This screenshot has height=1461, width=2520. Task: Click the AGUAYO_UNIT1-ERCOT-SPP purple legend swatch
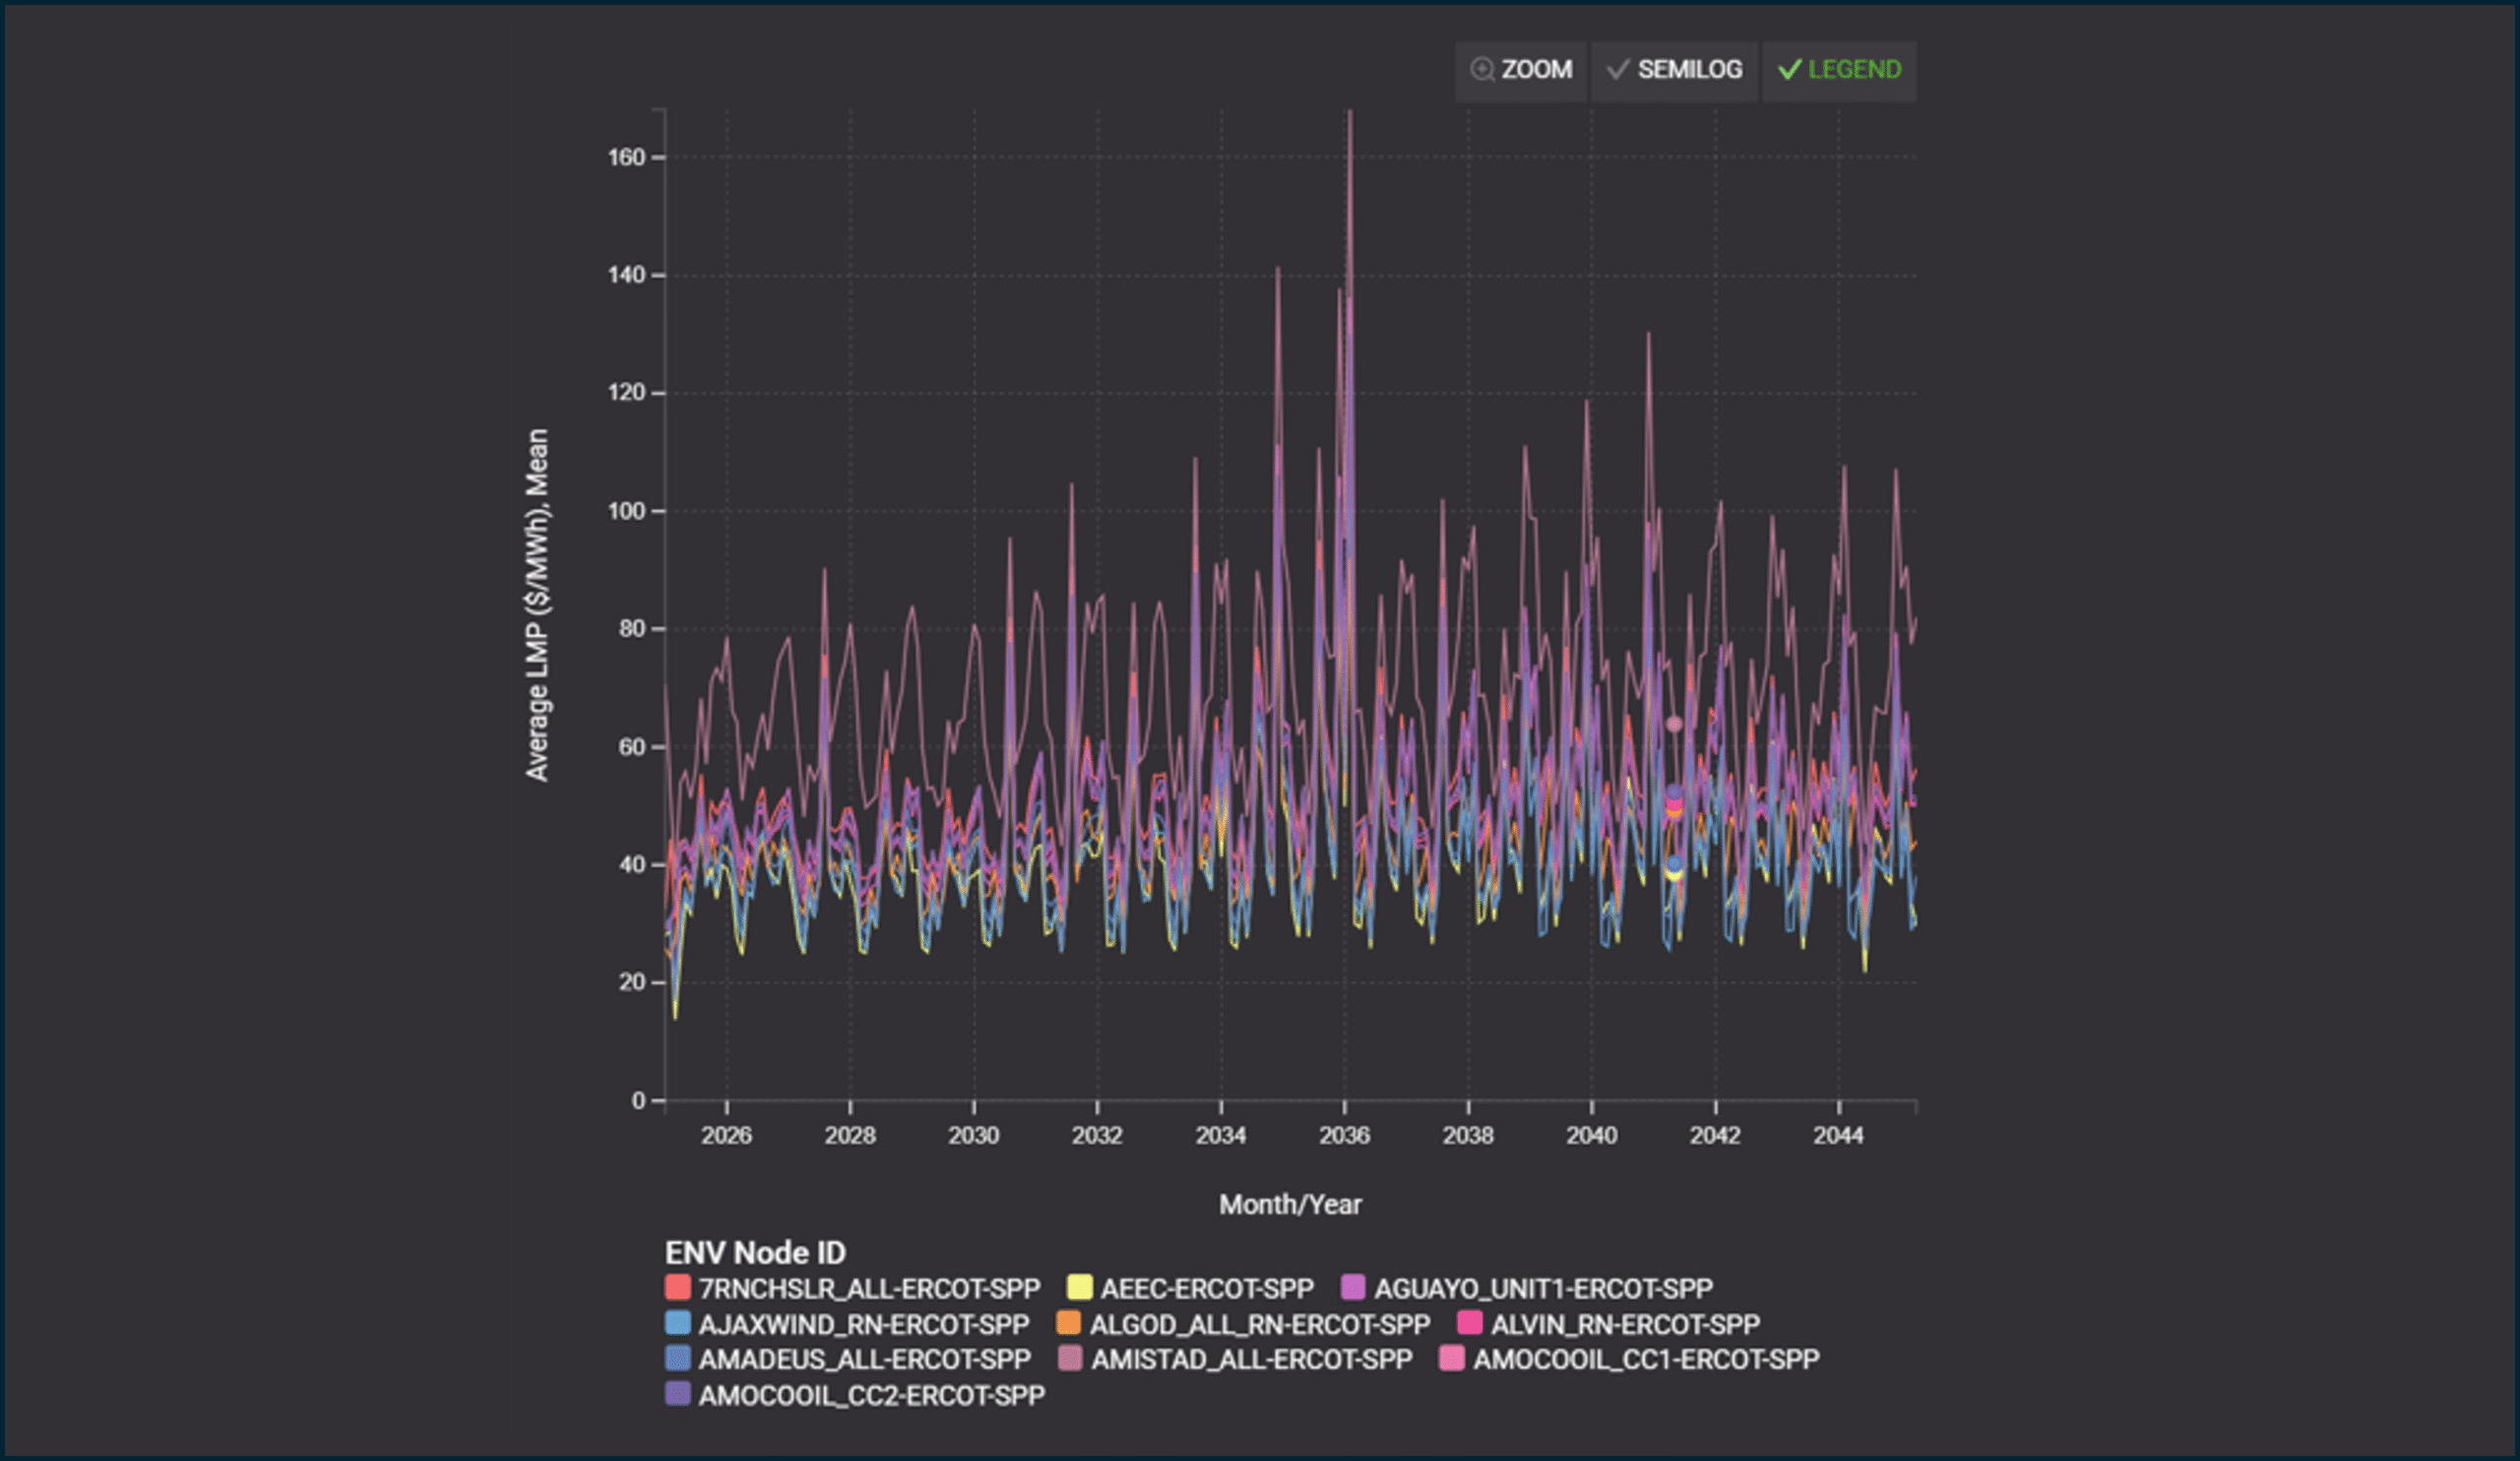1352,1287
